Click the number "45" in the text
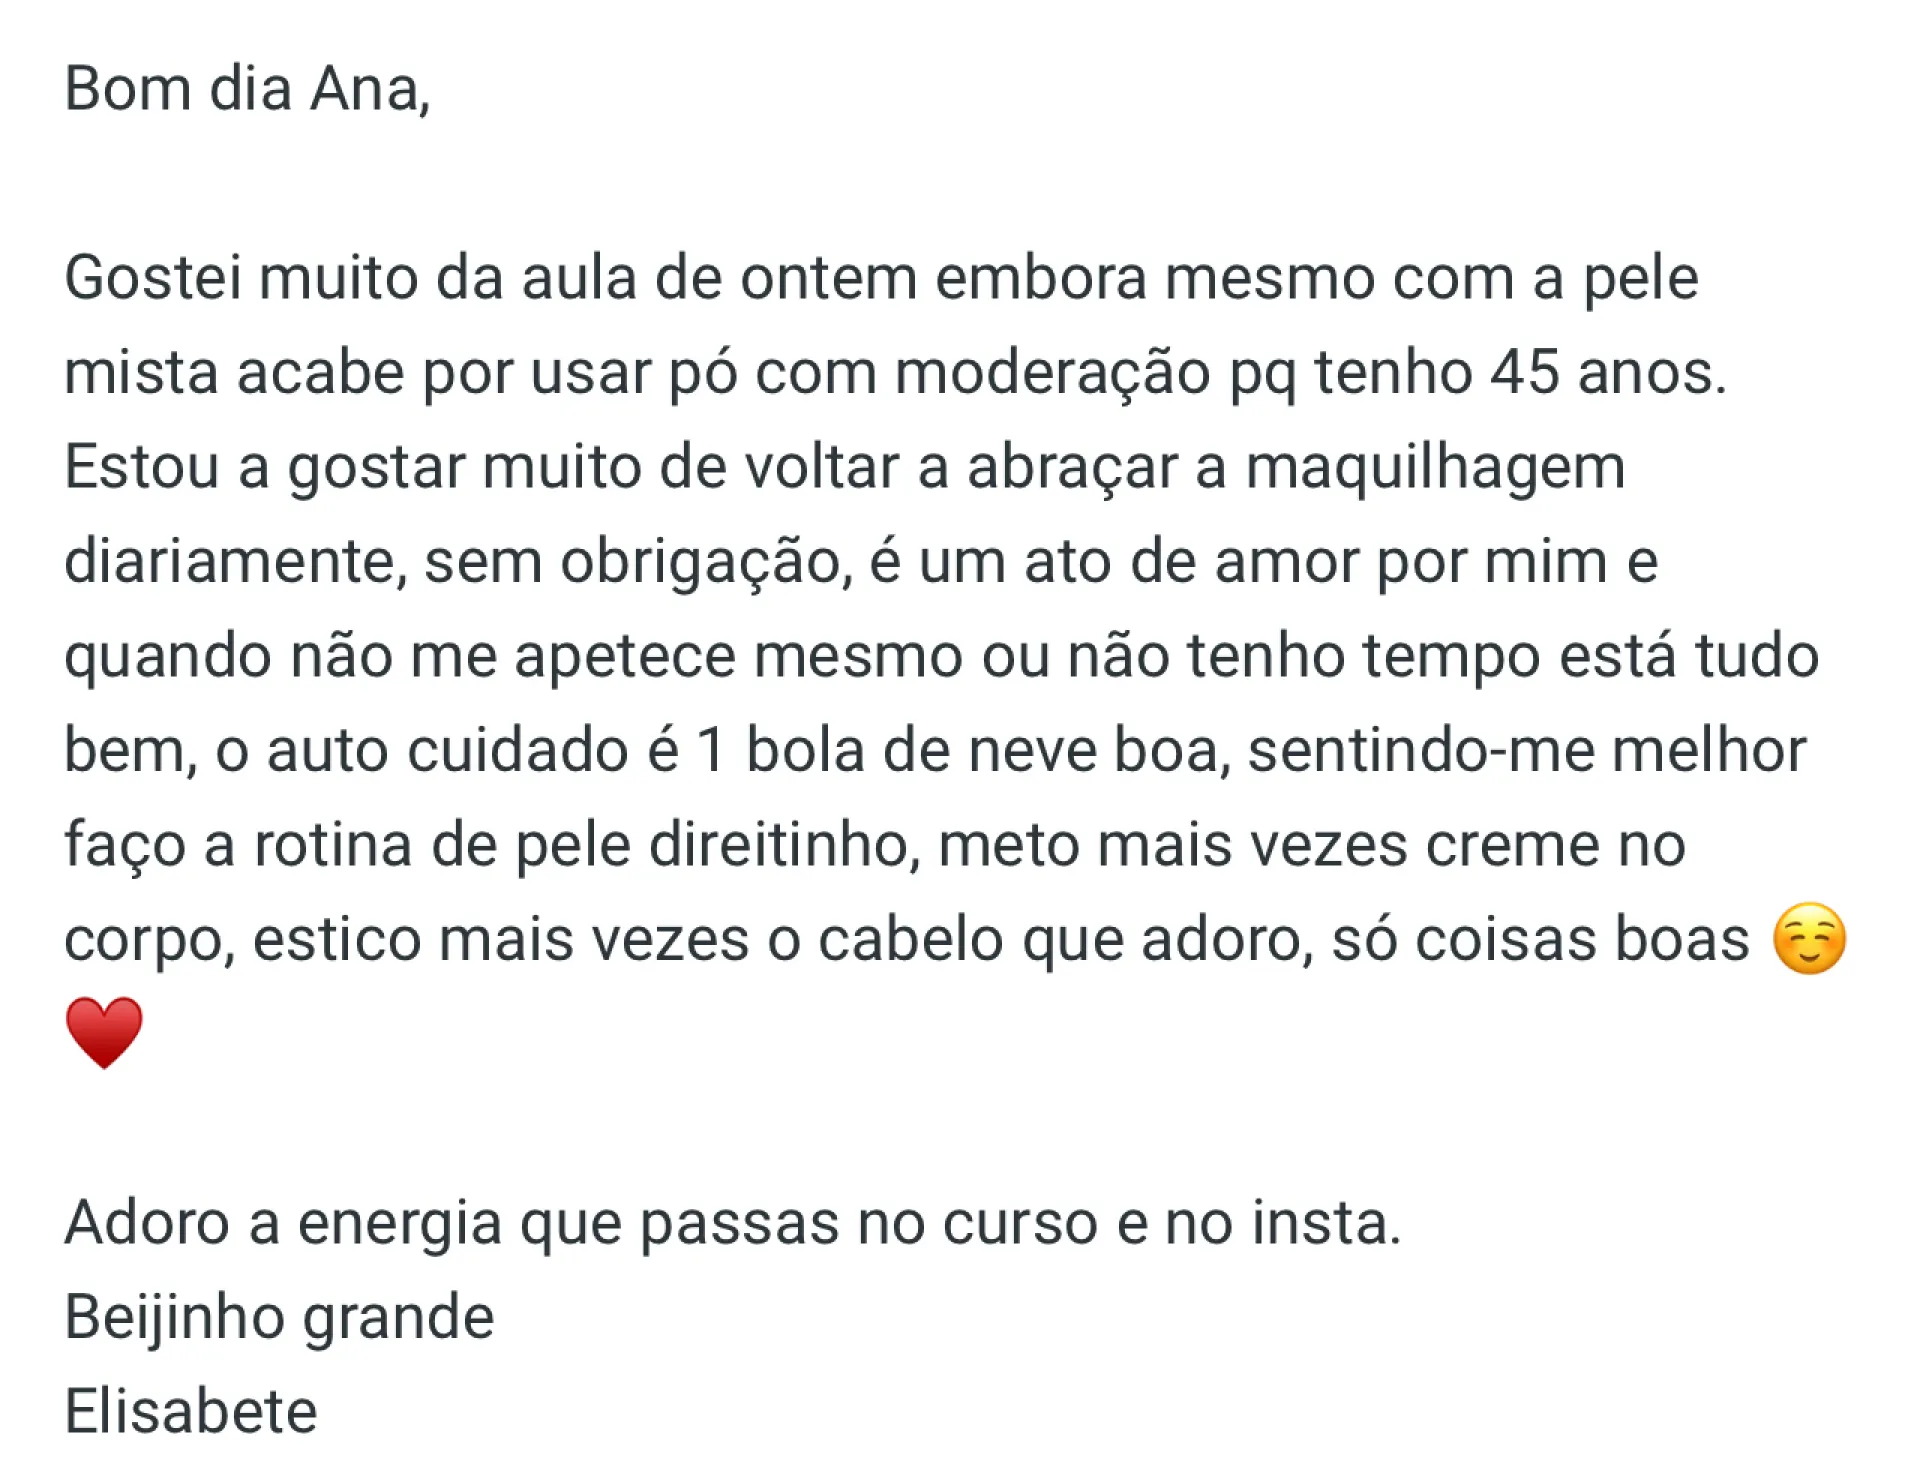 (x=1525, y=372)
